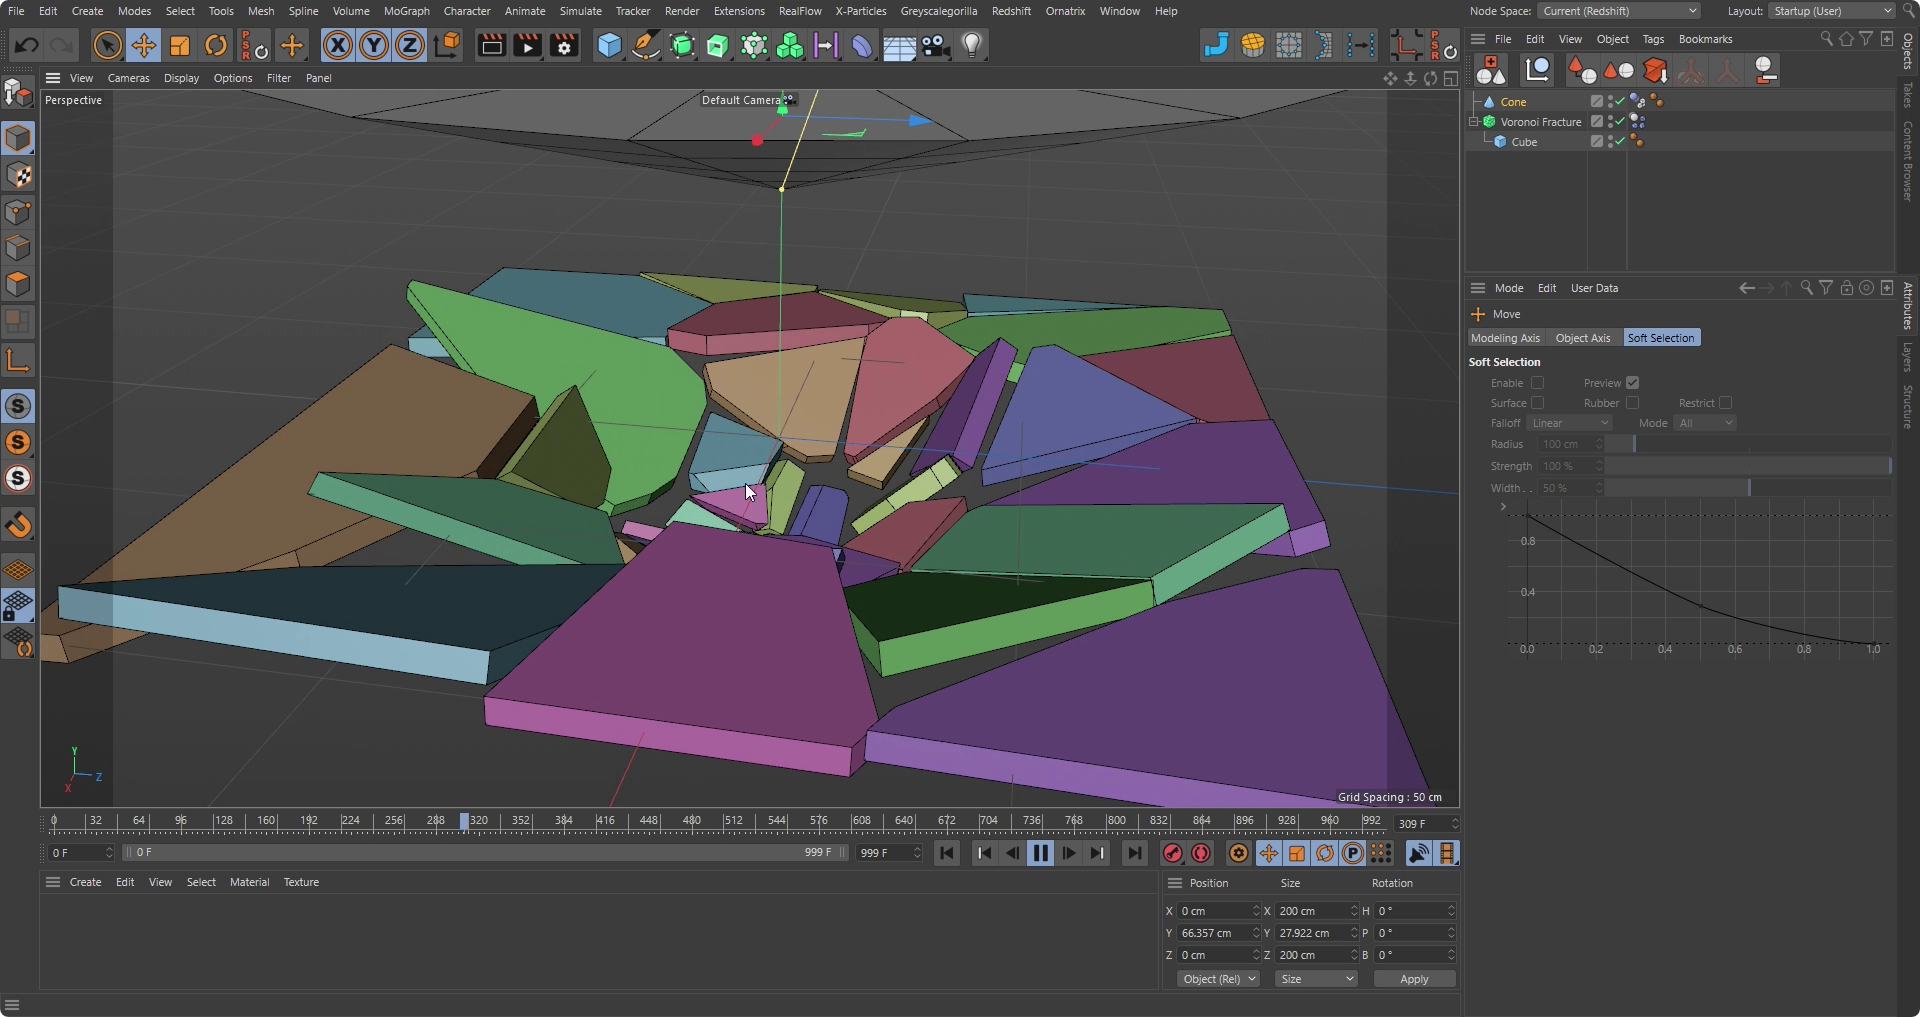Toggle the X axis lock icon

338,46
